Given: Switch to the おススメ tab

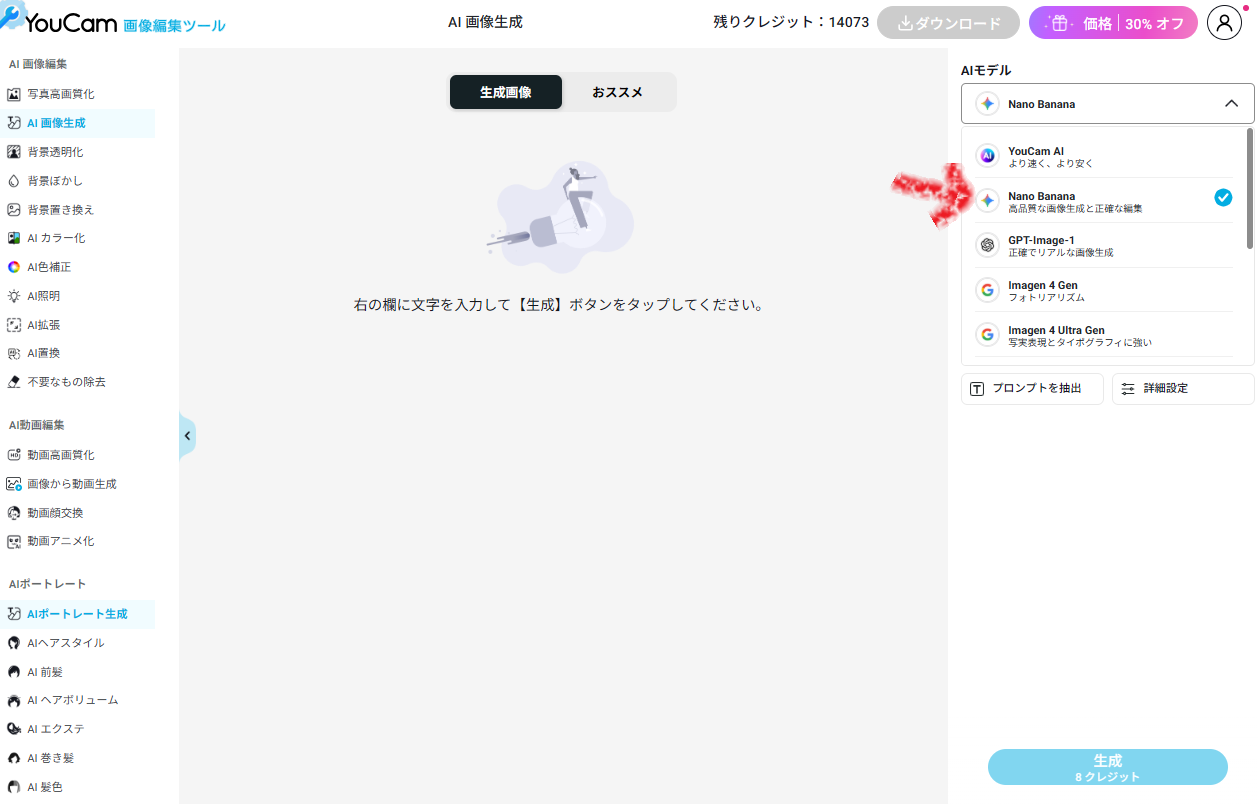Looking at the screenshot, I should (x=617, y=92).
